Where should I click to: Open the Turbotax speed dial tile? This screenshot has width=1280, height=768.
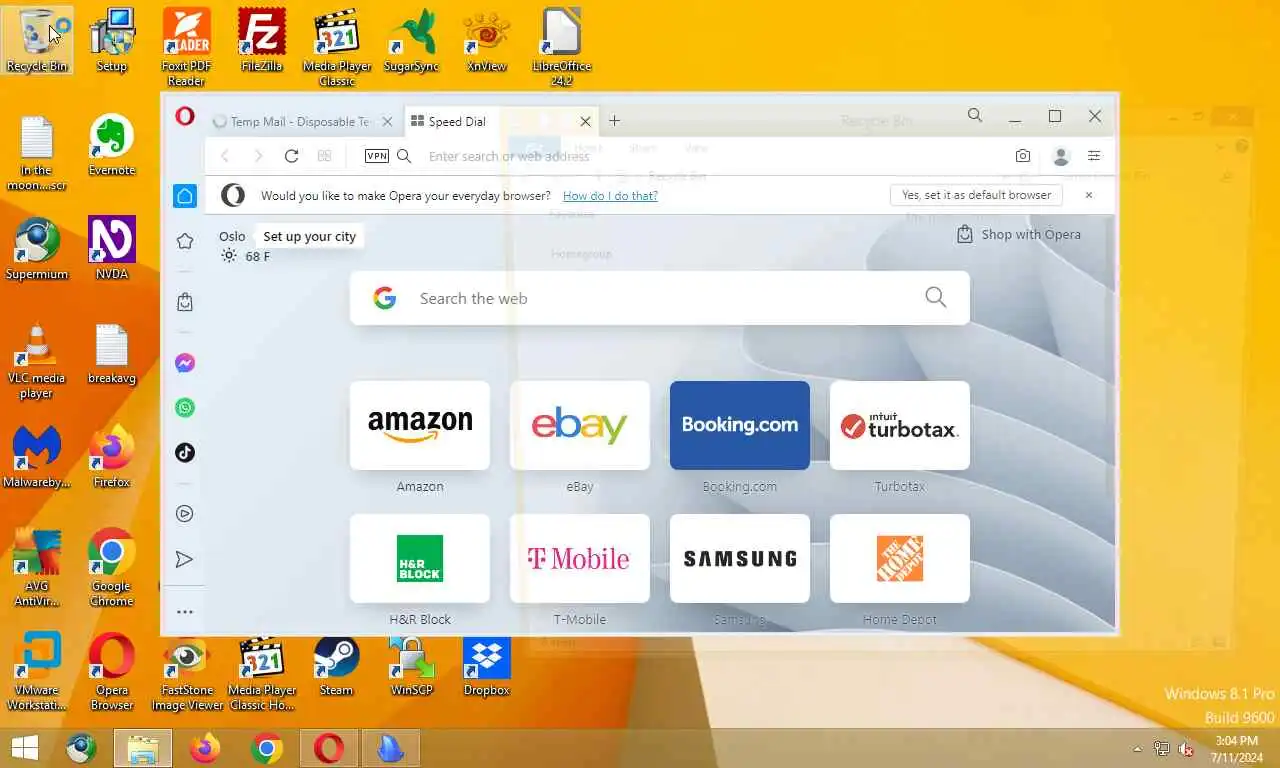pos(900,425)
